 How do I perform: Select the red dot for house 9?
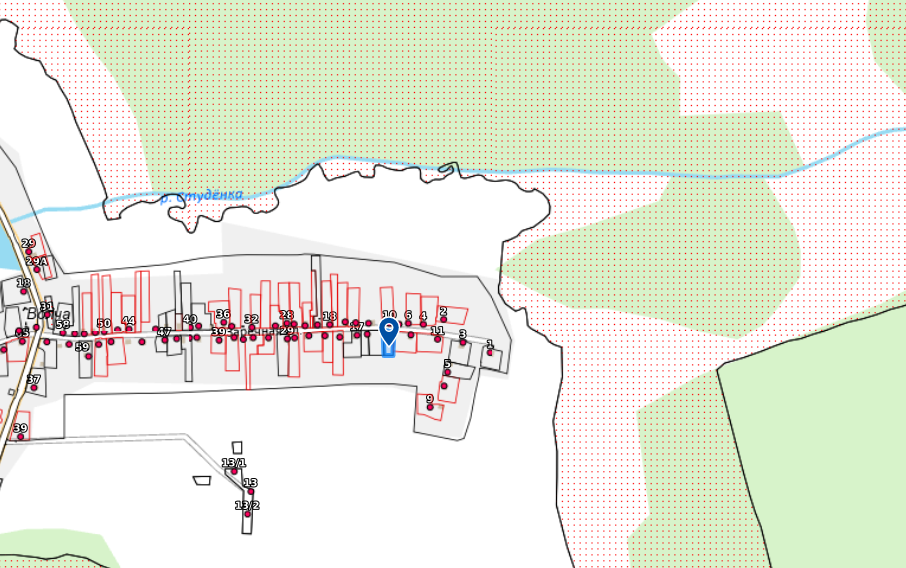[430, 407]
